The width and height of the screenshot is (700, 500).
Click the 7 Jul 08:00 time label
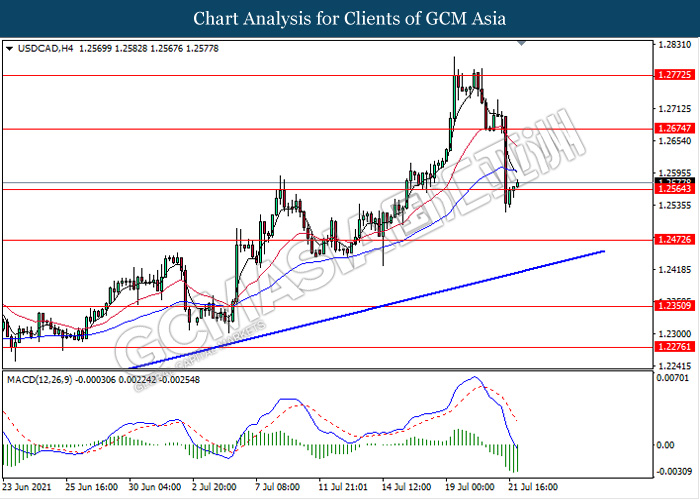coord(277,487)
